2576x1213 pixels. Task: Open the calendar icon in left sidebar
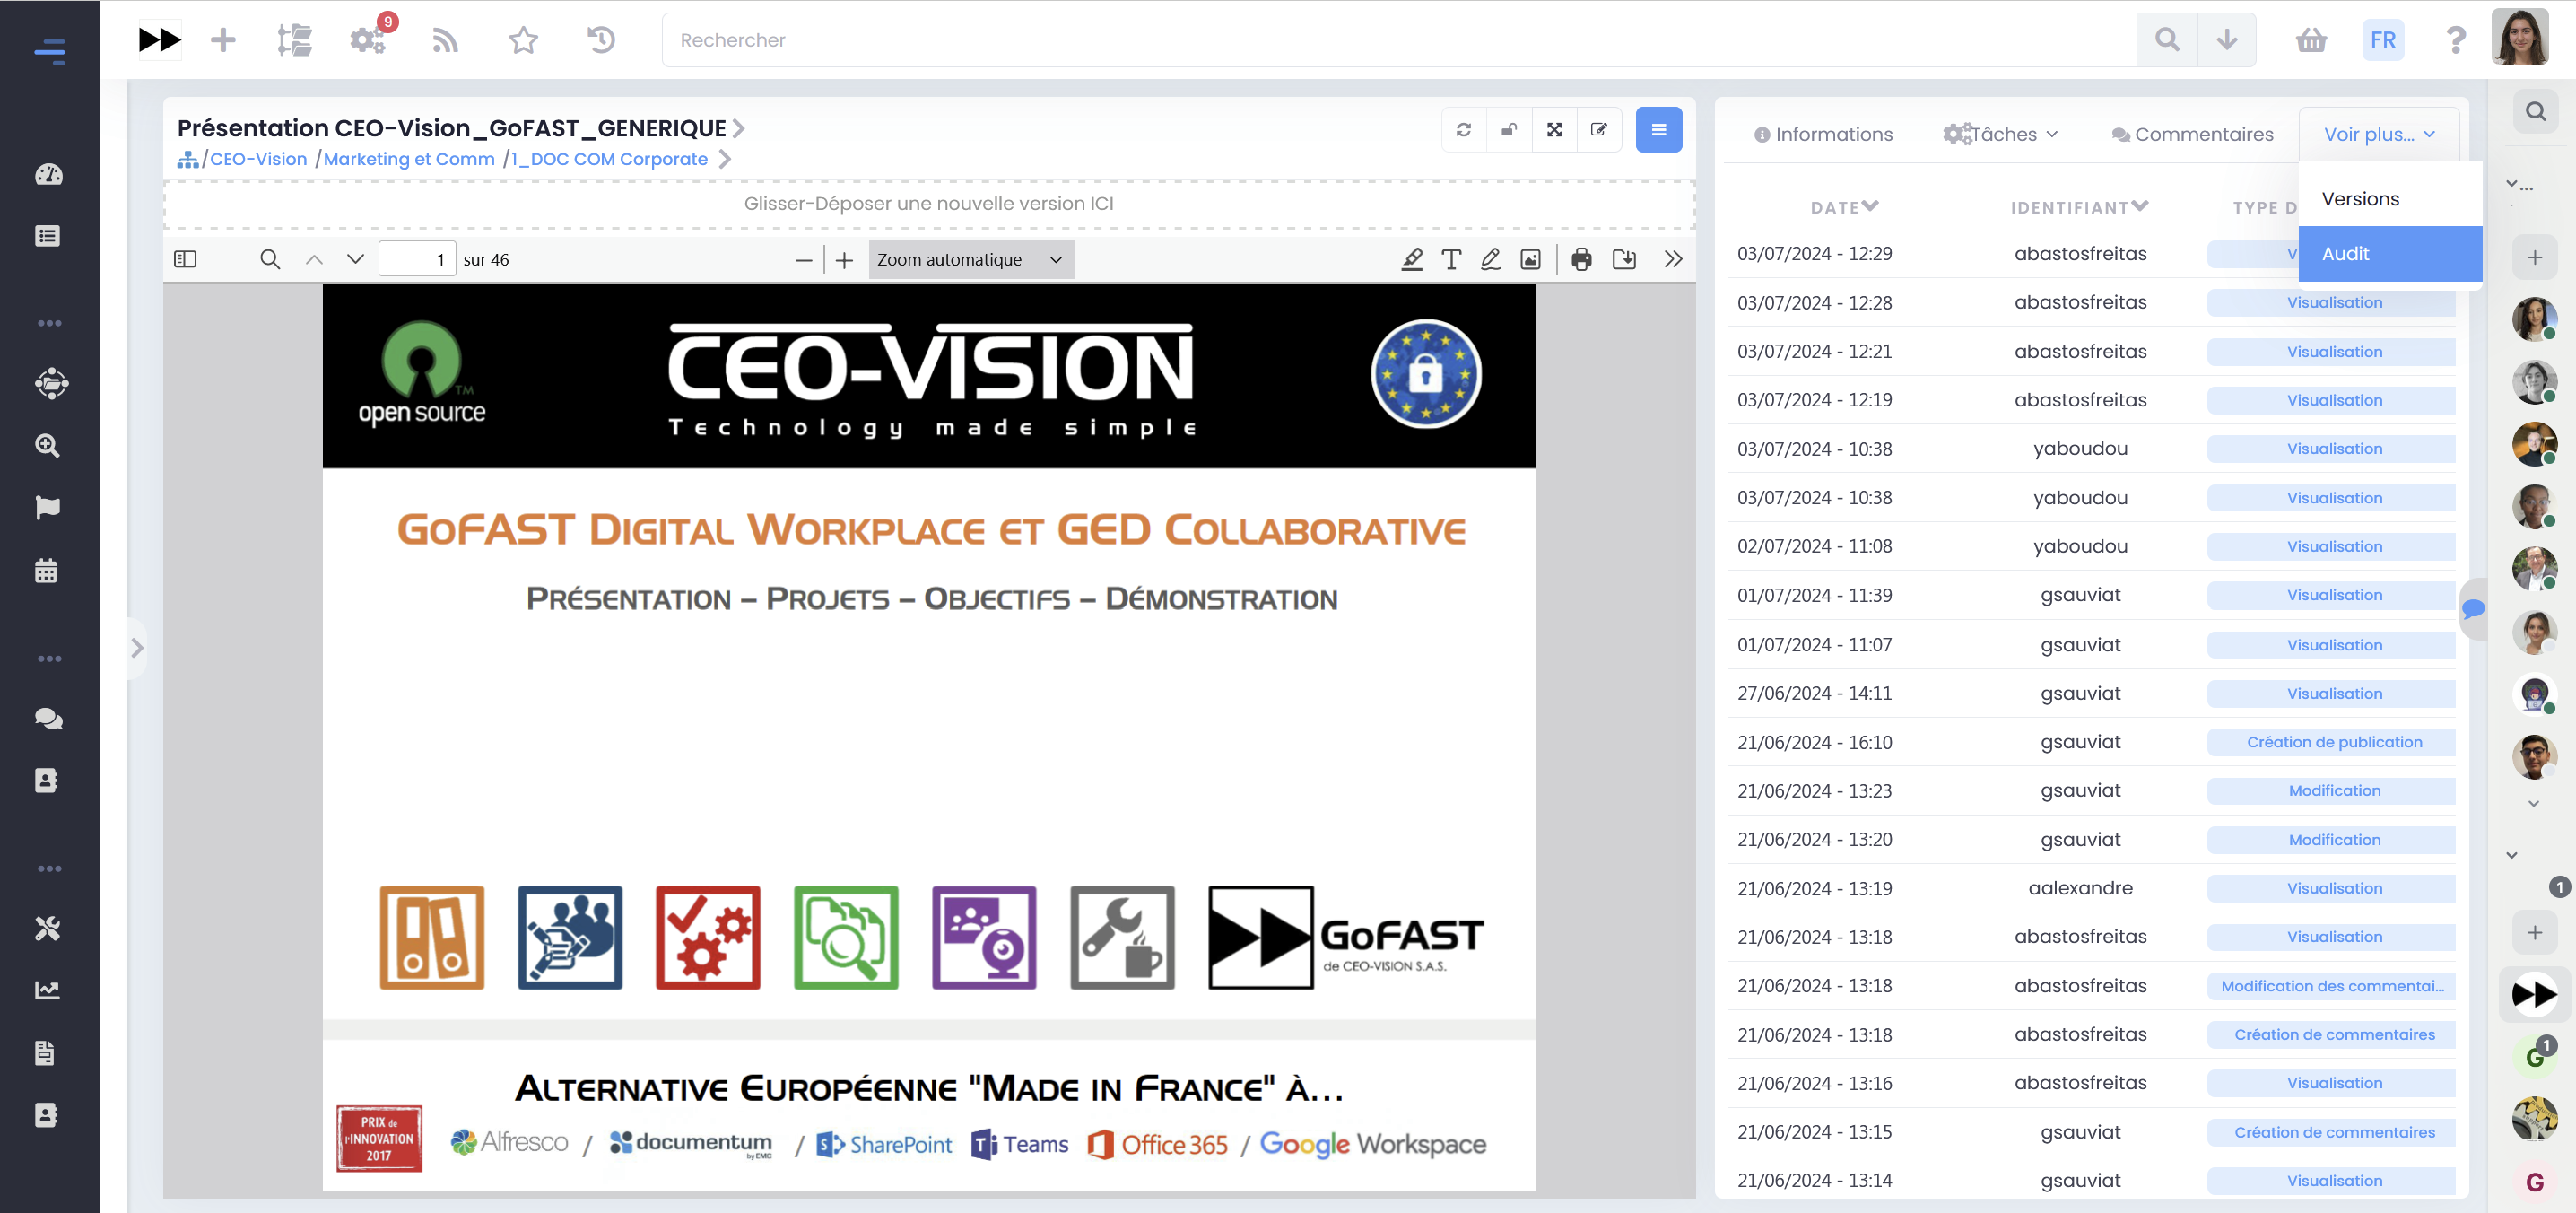point(47,571)
